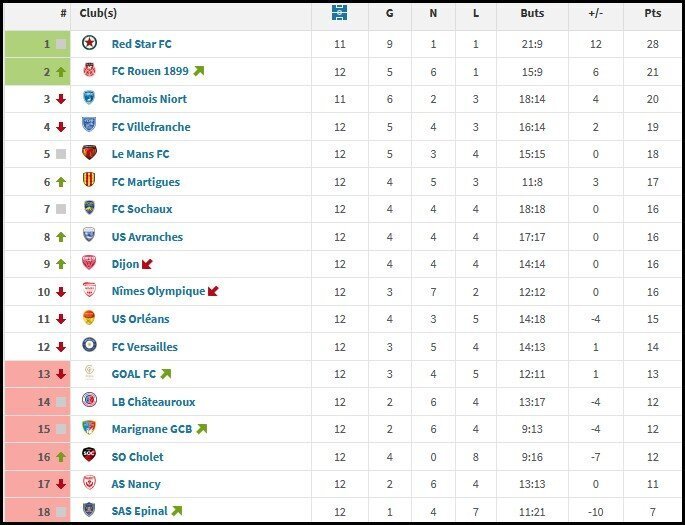The width and height of the screenshot is (685, 525).
Task: Click the Chamois Niort club crest
Action: (90, 99)
